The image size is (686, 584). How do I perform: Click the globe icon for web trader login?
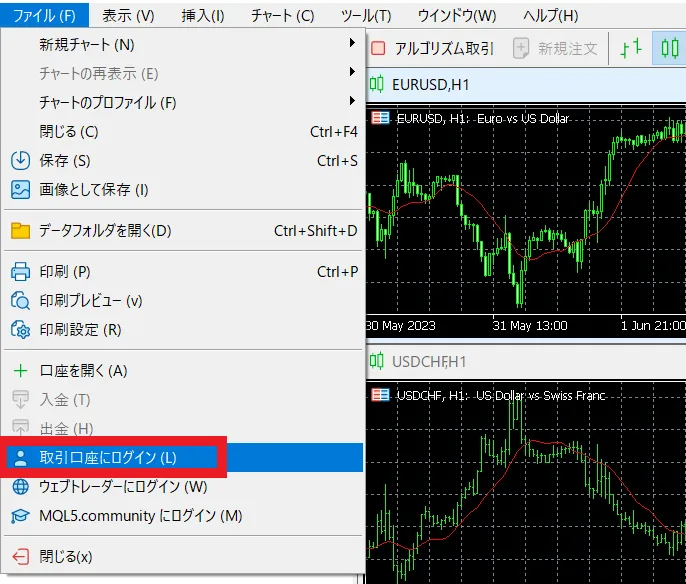[20, 486]
